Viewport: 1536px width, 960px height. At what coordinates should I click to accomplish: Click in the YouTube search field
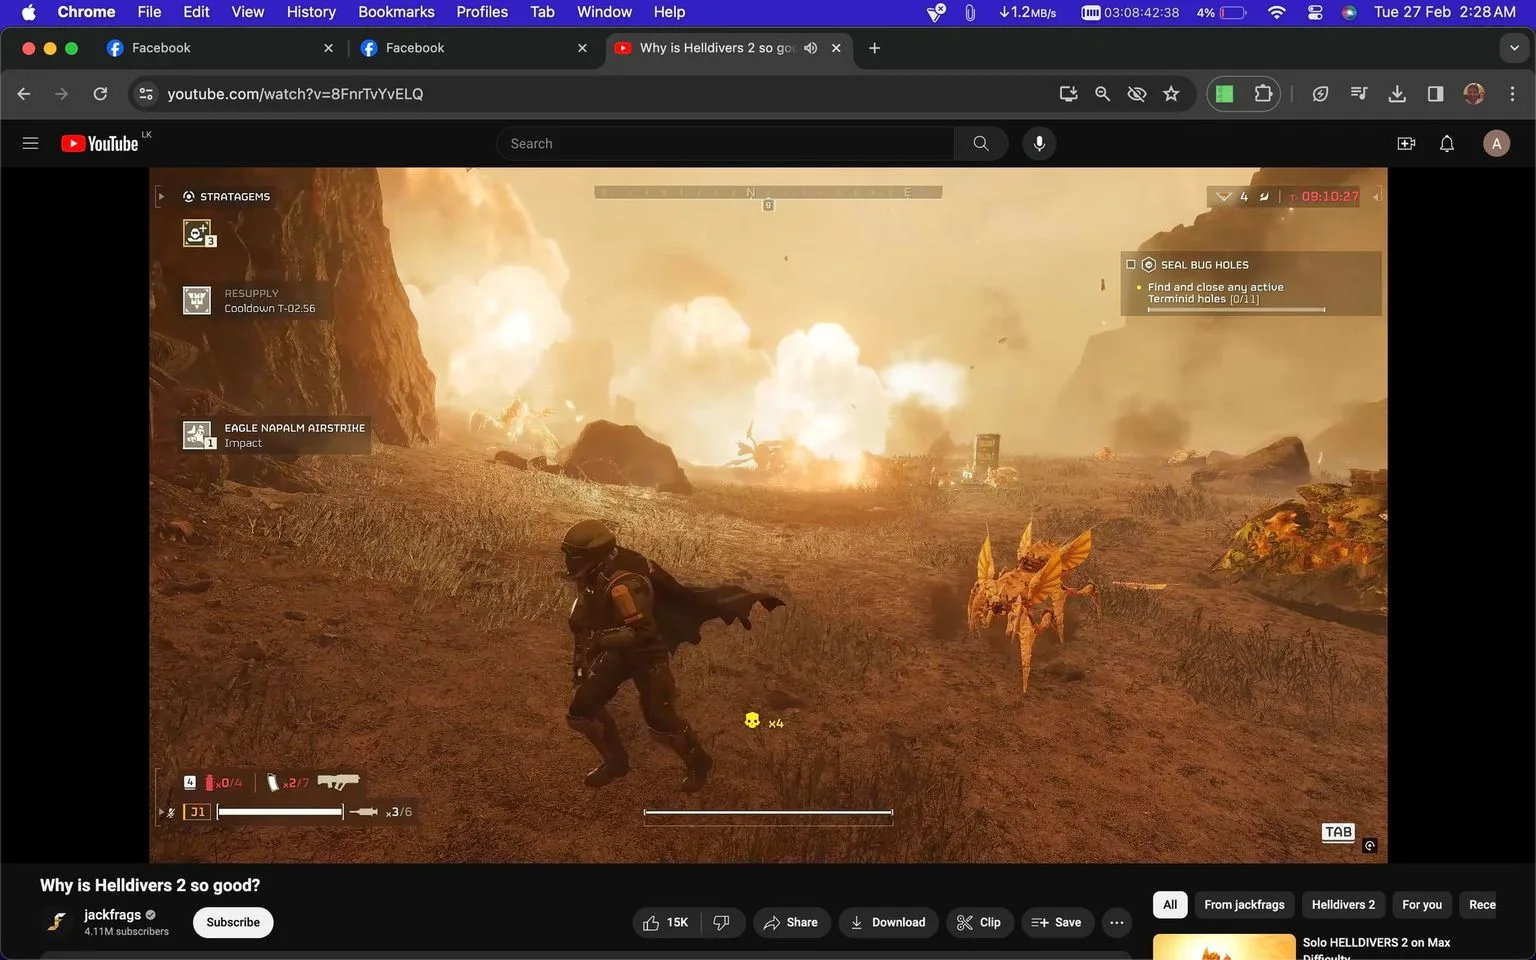click(x=725, y=143)
